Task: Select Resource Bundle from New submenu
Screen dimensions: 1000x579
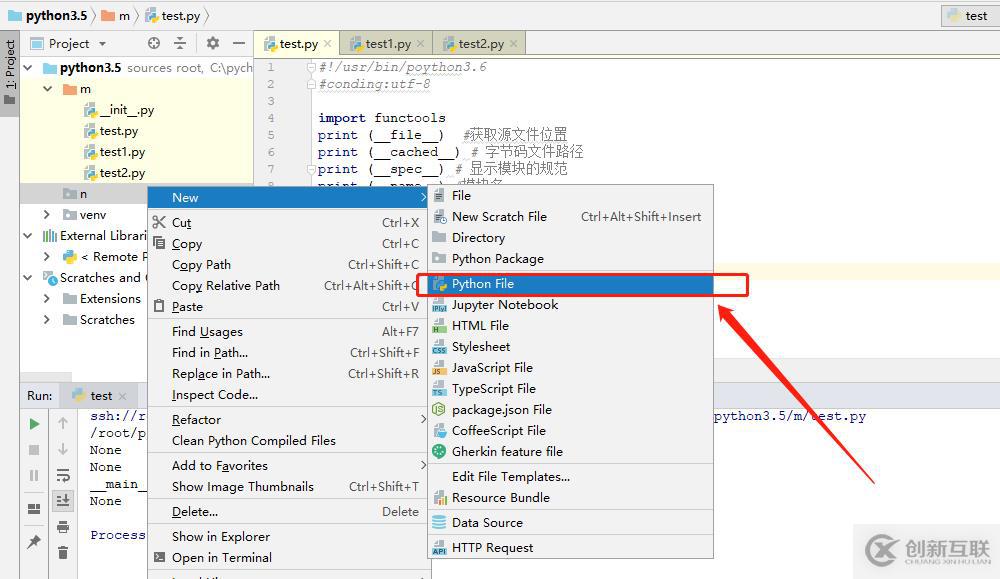Action: click(571, 498)
